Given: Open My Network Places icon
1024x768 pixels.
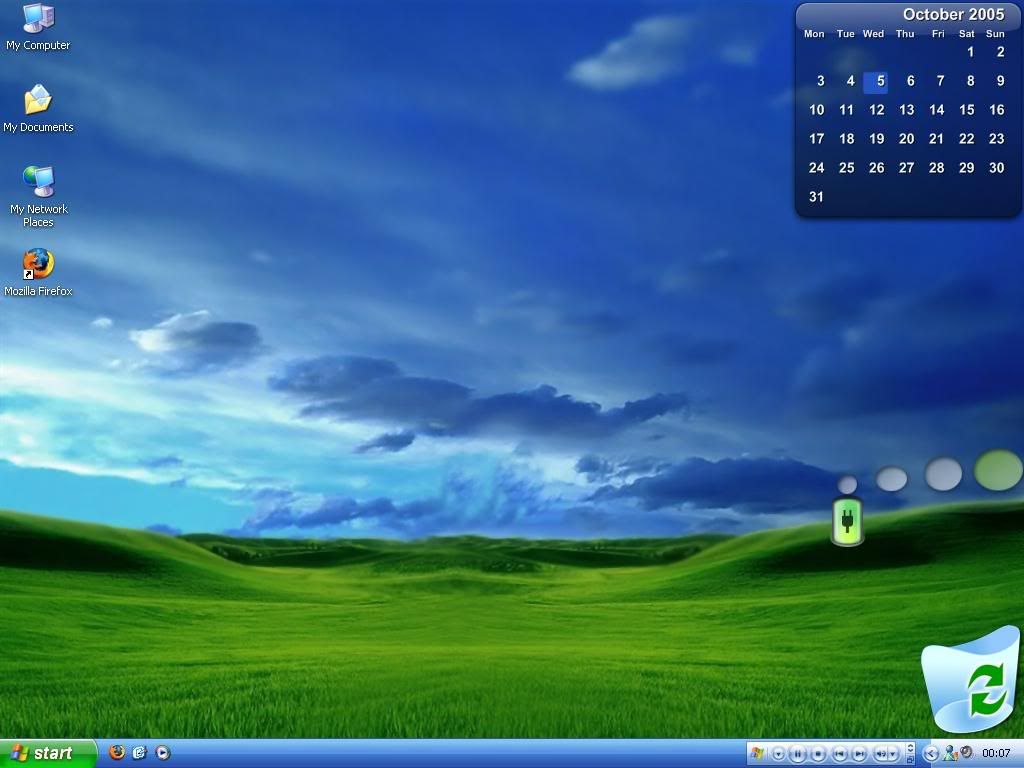Looking at the screenshot, I should (x=38, y=183).
